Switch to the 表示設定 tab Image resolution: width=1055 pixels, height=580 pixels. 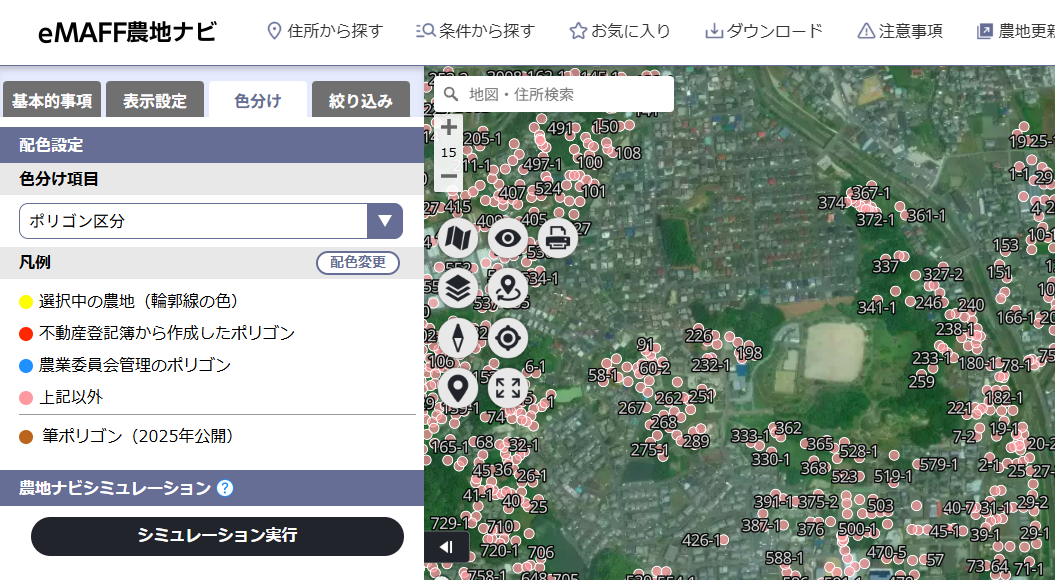(x=155, y=100)
